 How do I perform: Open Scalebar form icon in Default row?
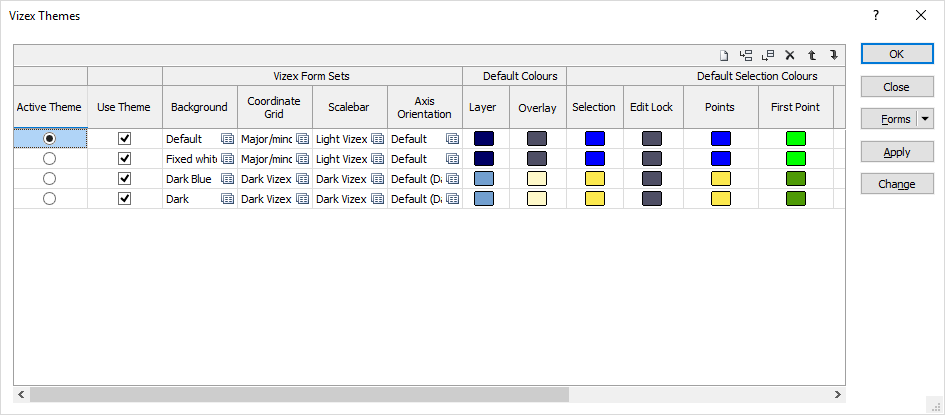[x=377, y=139]
